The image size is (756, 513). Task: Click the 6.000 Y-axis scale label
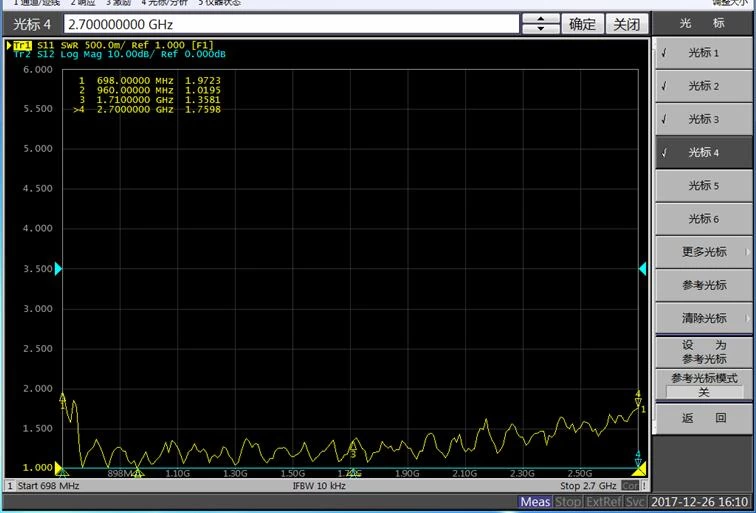coord(37,69)
